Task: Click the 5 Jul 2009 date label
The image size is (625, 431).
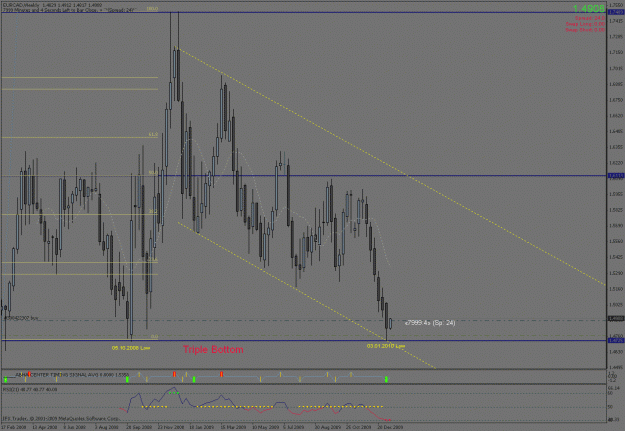Action: point(296,427)
